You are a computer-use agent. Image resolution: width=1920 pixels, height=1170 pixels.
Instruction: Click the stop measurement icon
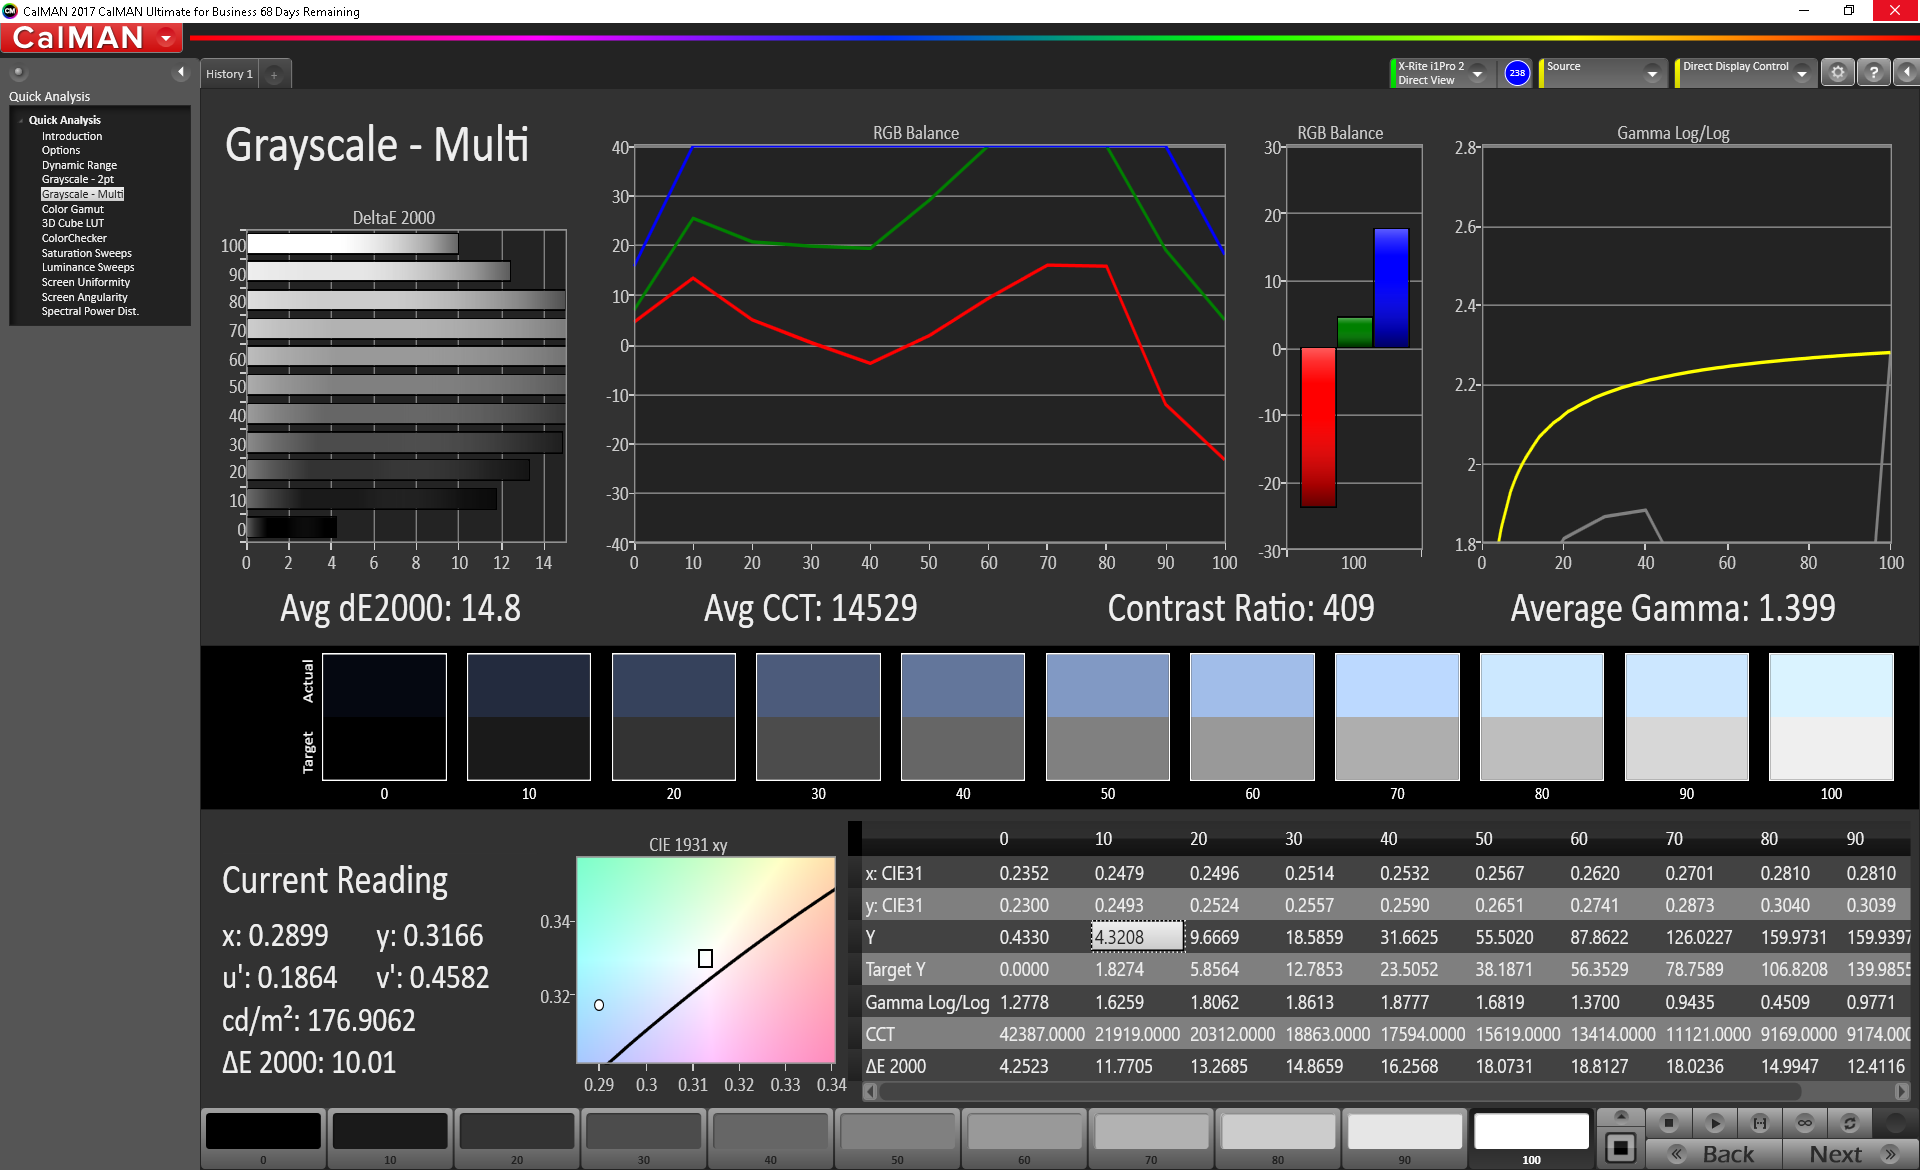coord(1668,1123)
